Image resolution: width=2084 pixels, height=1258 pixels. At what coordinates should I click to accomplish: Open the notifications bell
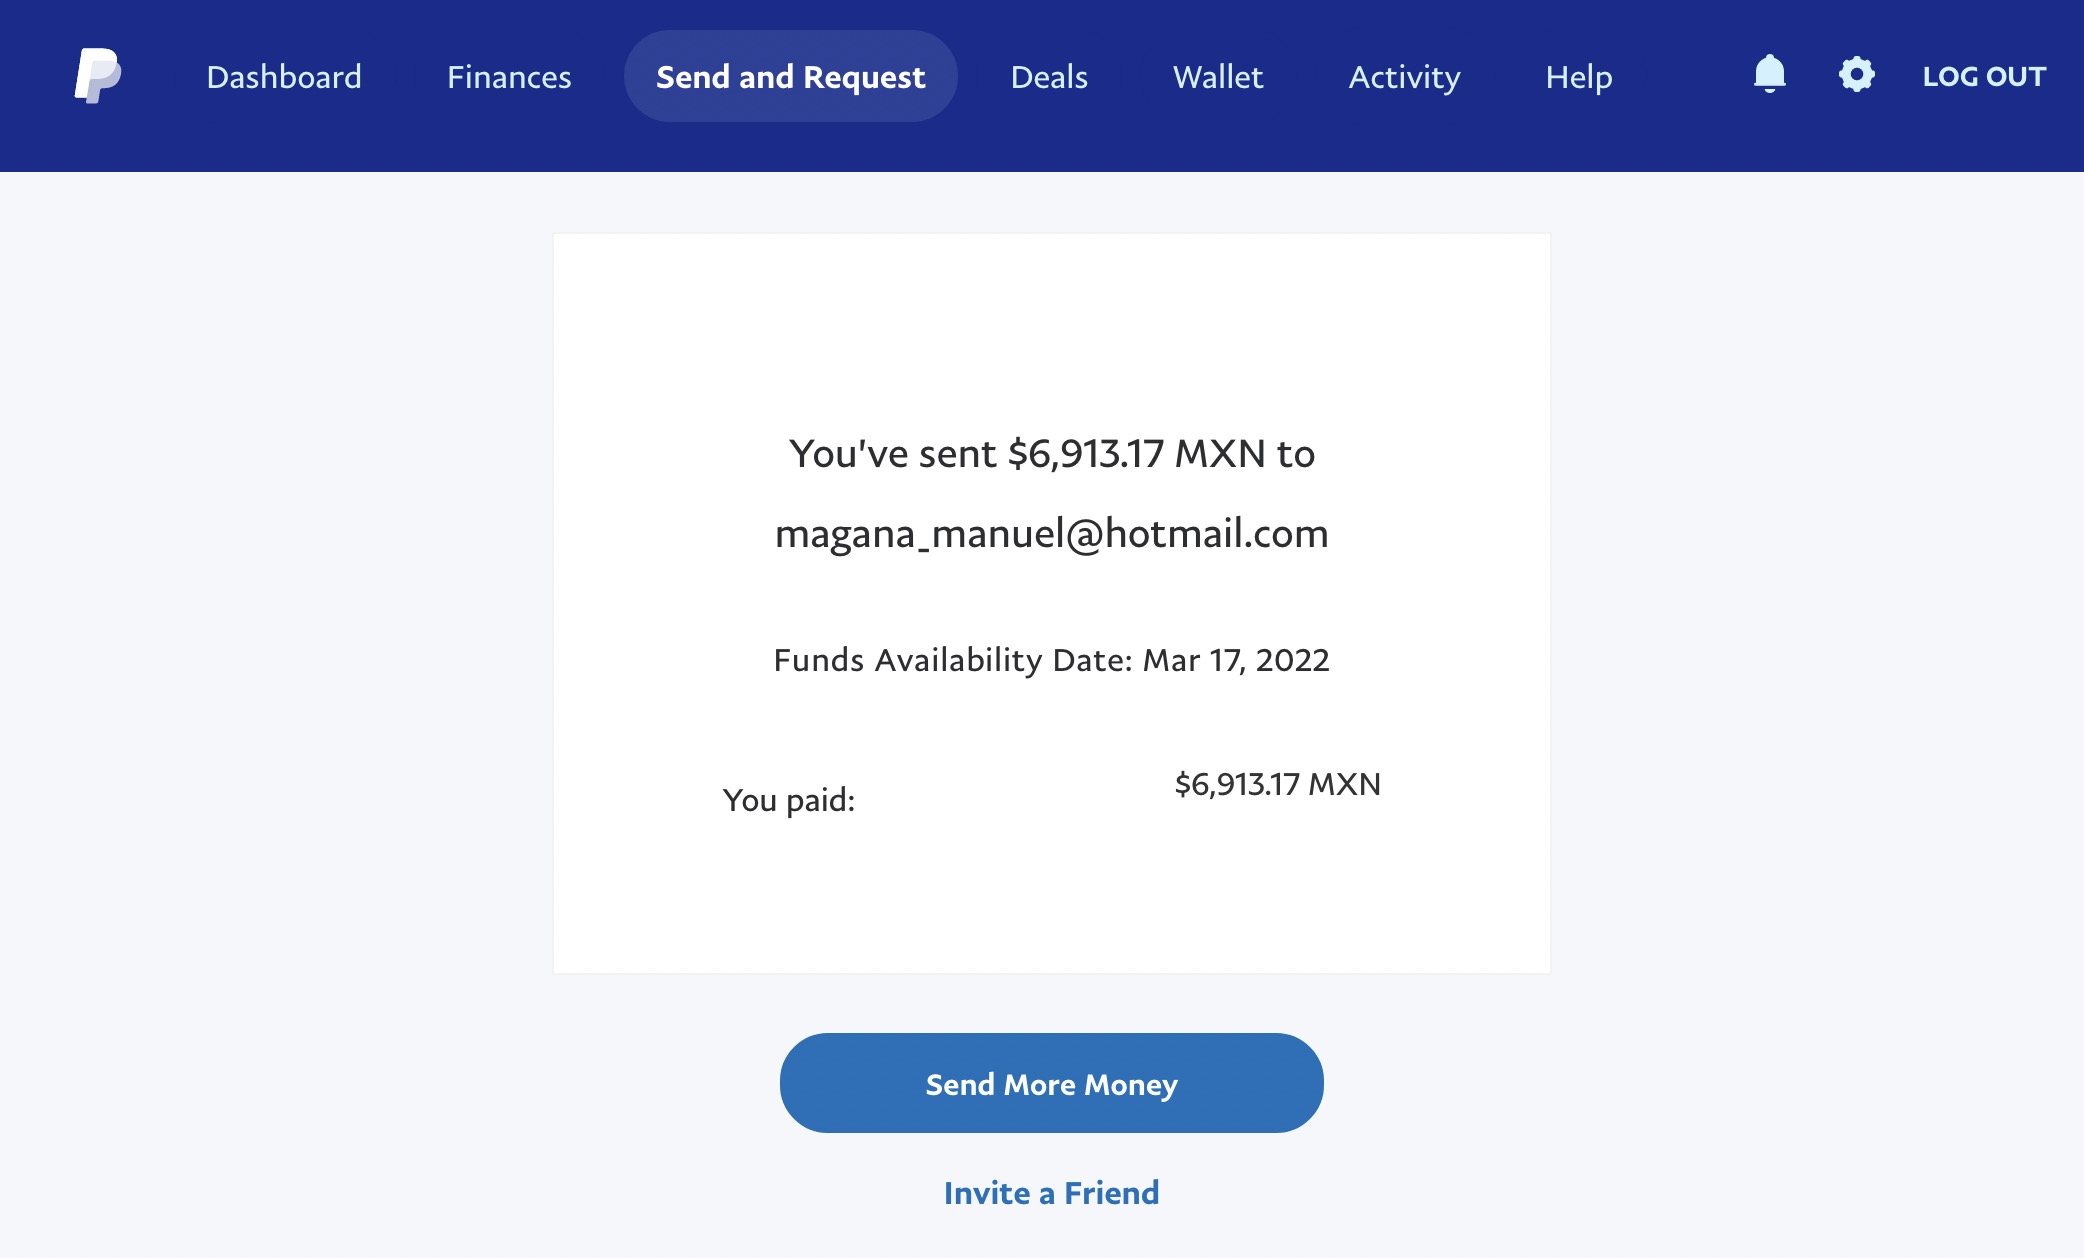point(1769,74)
